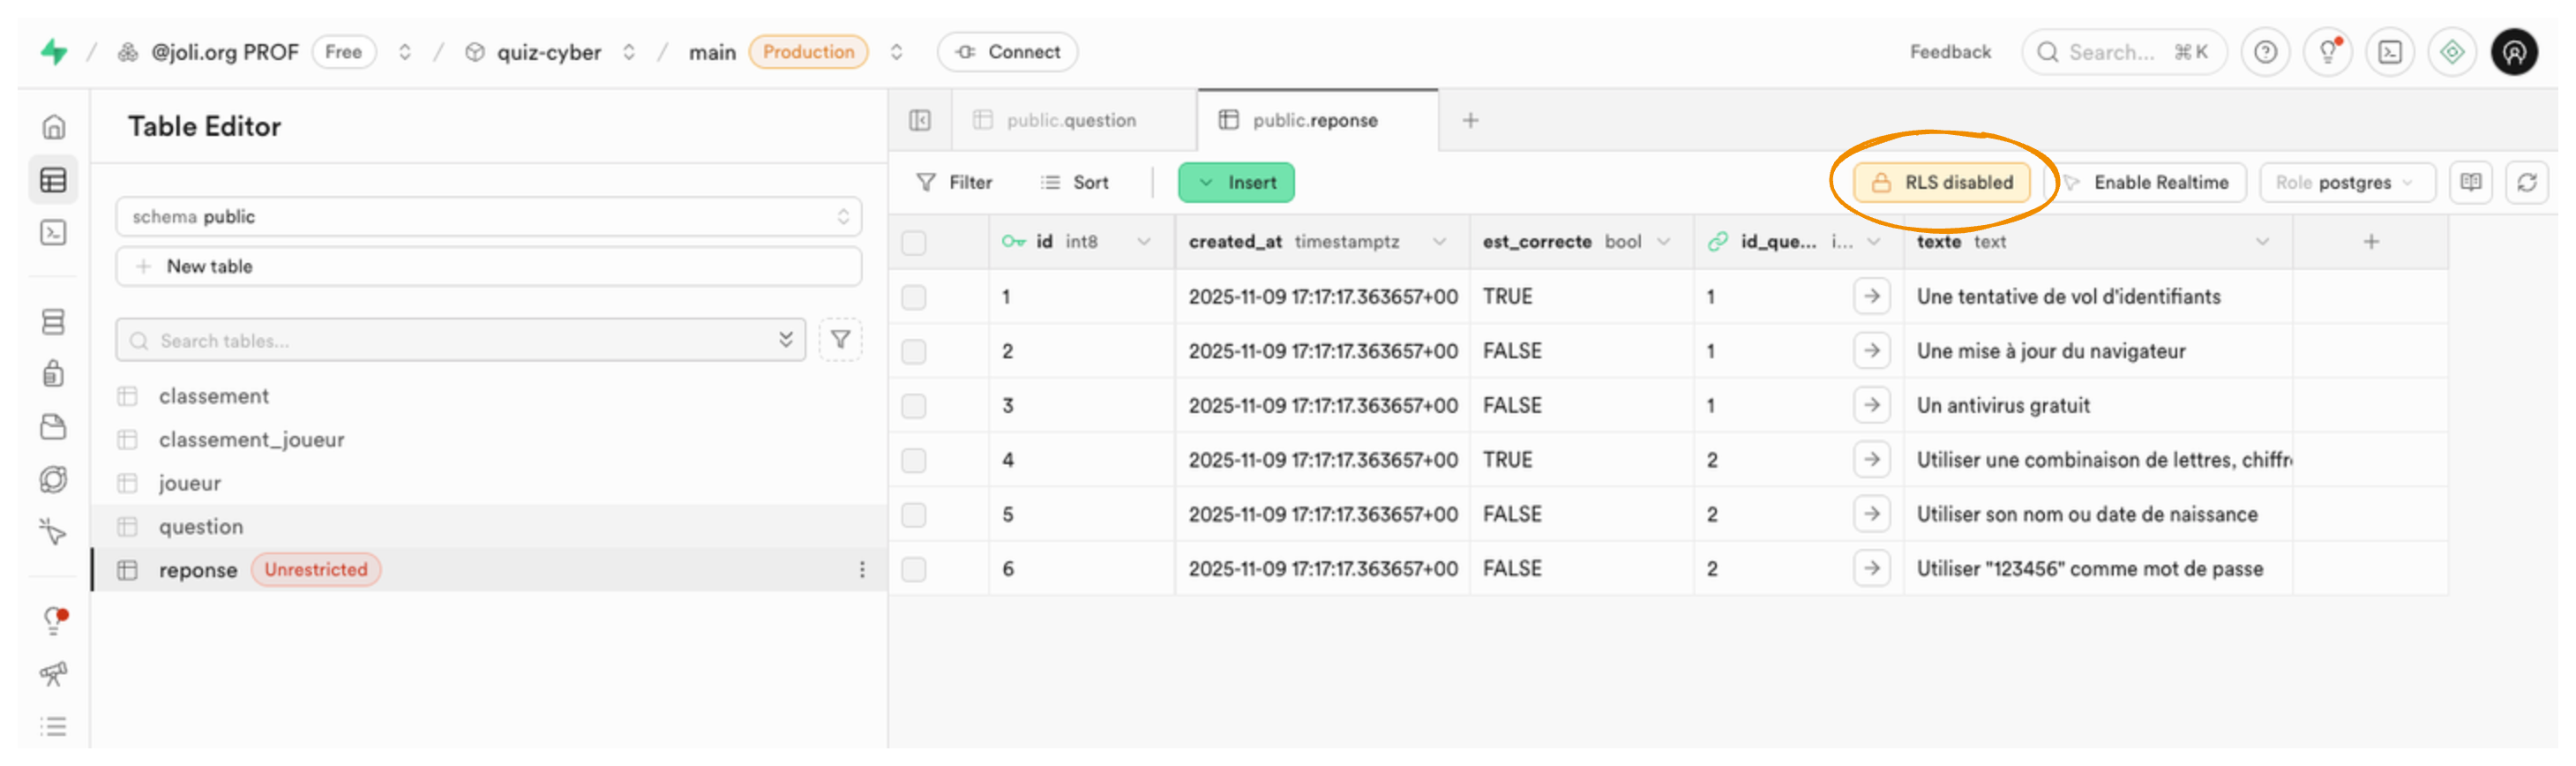
Task: Toggle the select-all rows header checkbox
Action: (x=913, y=242)
